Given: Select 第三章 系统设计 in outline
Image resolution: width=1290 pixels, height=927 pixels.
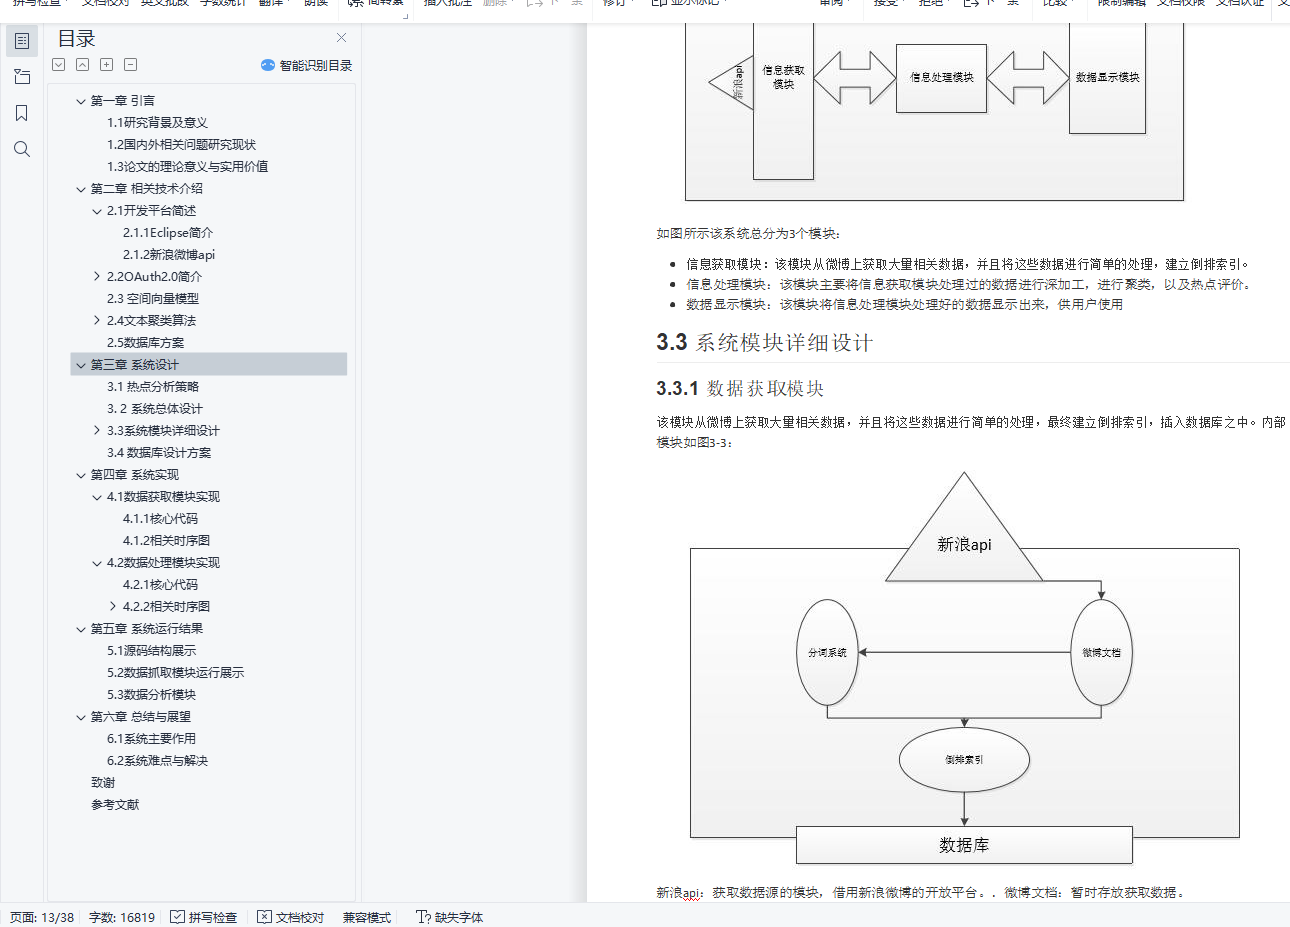Looking at the screenshot, I should point(135,365).
